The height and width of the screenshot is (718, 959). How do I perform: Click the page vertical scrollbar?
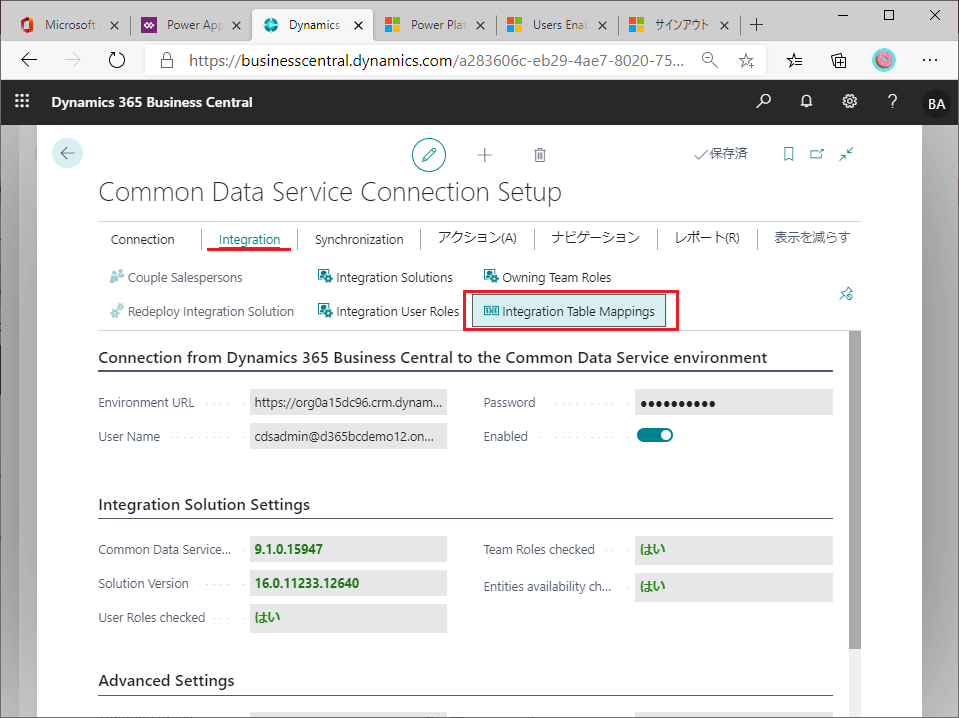[855, 489]
